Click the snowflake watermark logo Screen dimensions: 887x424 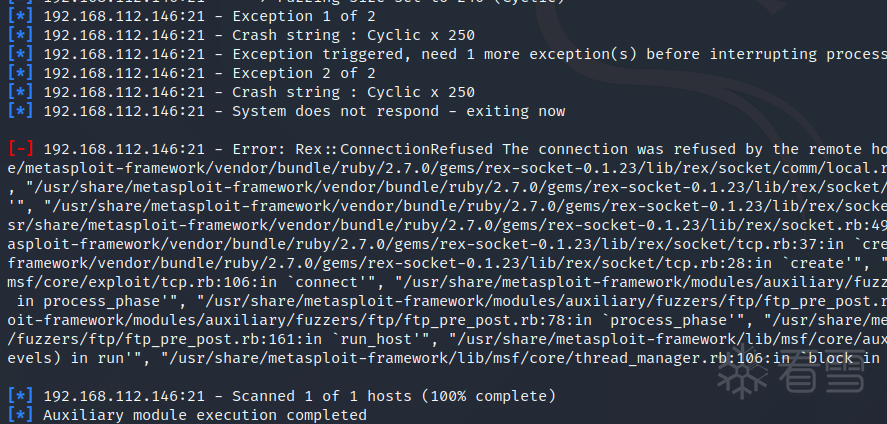tap(742, 371)
